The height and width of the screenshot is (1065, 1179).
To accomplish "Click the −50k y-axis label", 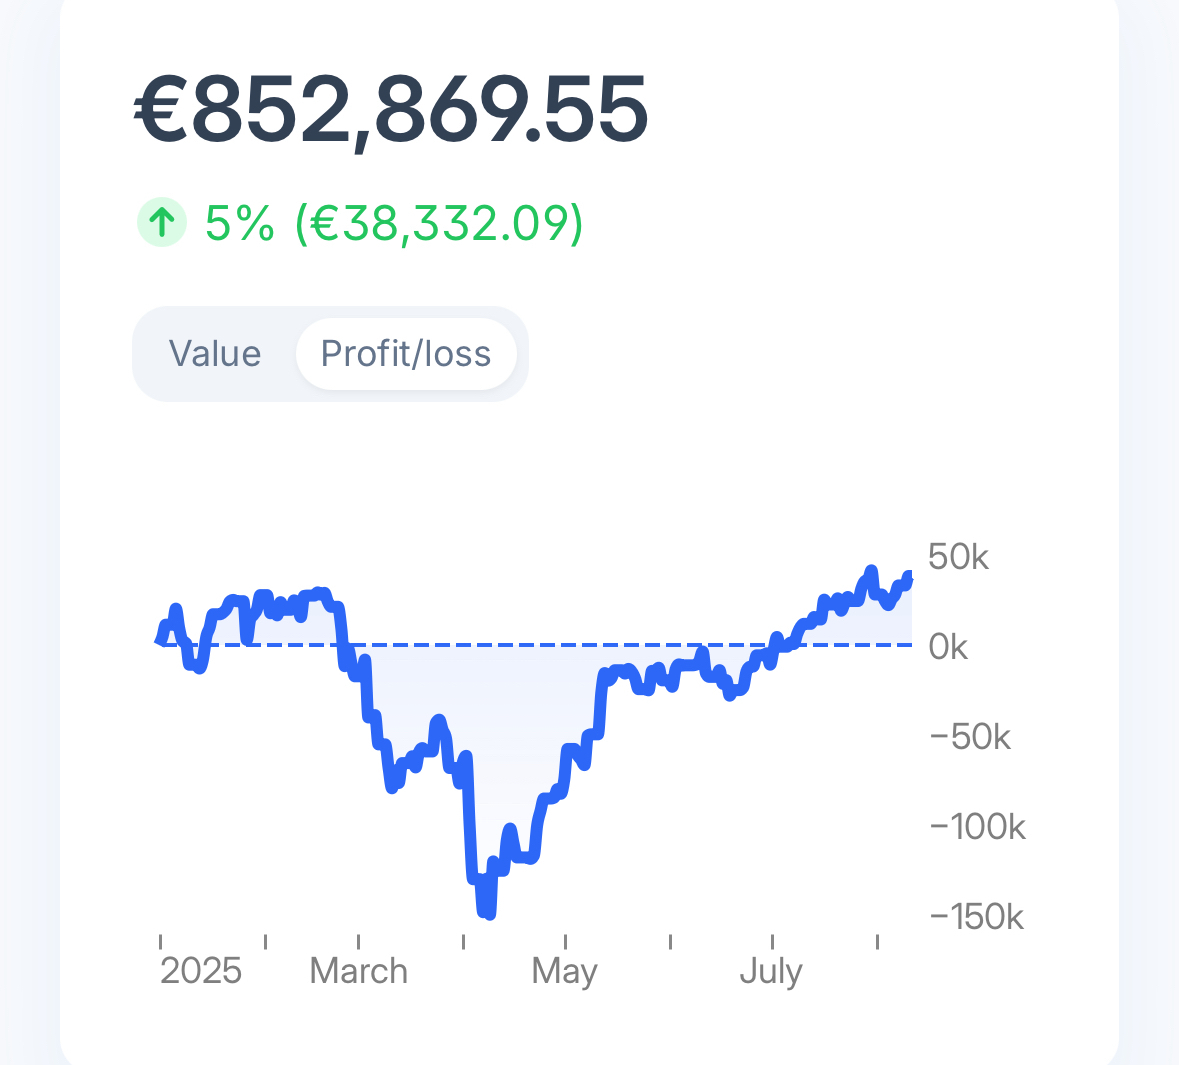I will click(970, 737).
